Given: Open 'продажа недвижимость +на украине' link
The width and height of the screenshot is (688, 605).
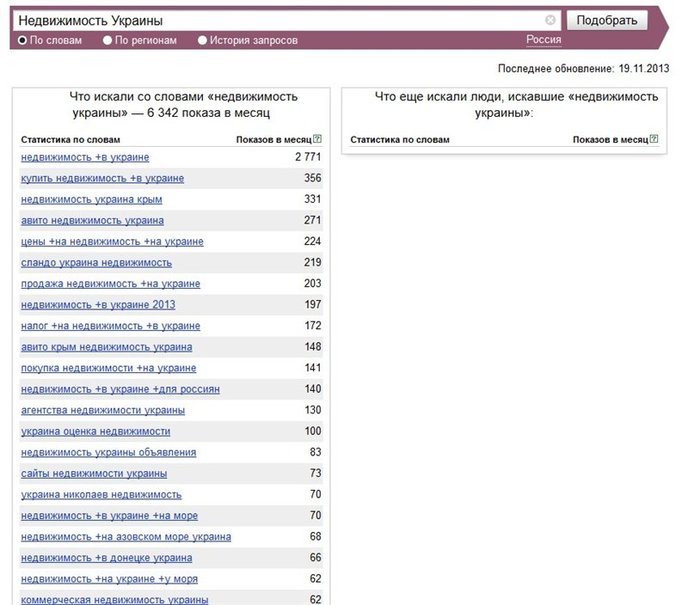Looking at the screenshot, I should (x=110, y=284).
